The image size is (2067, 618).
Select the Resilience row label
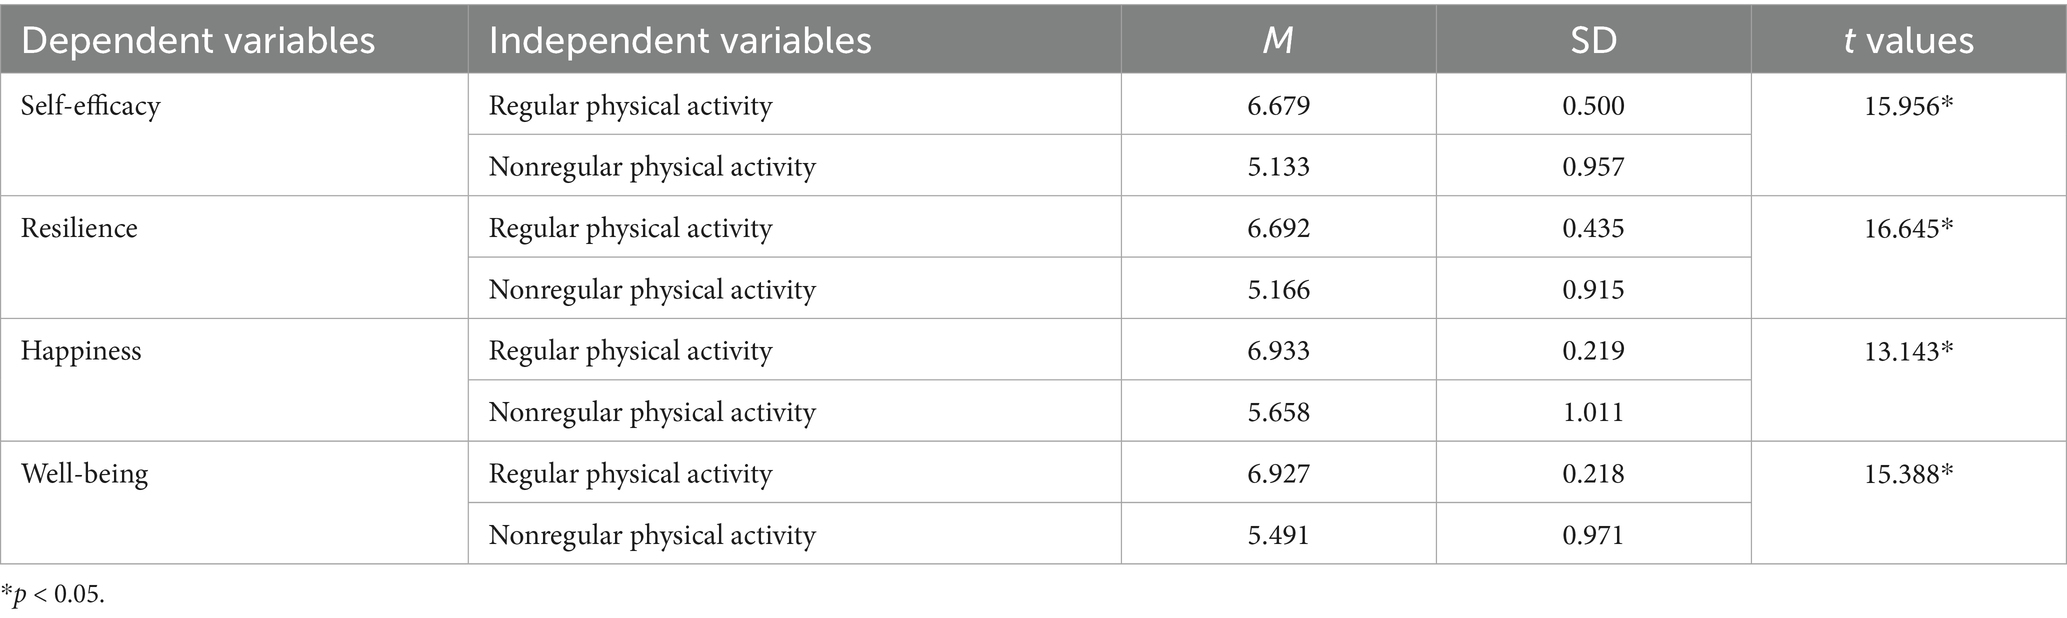pyautogui.click(x=79, y=228)
